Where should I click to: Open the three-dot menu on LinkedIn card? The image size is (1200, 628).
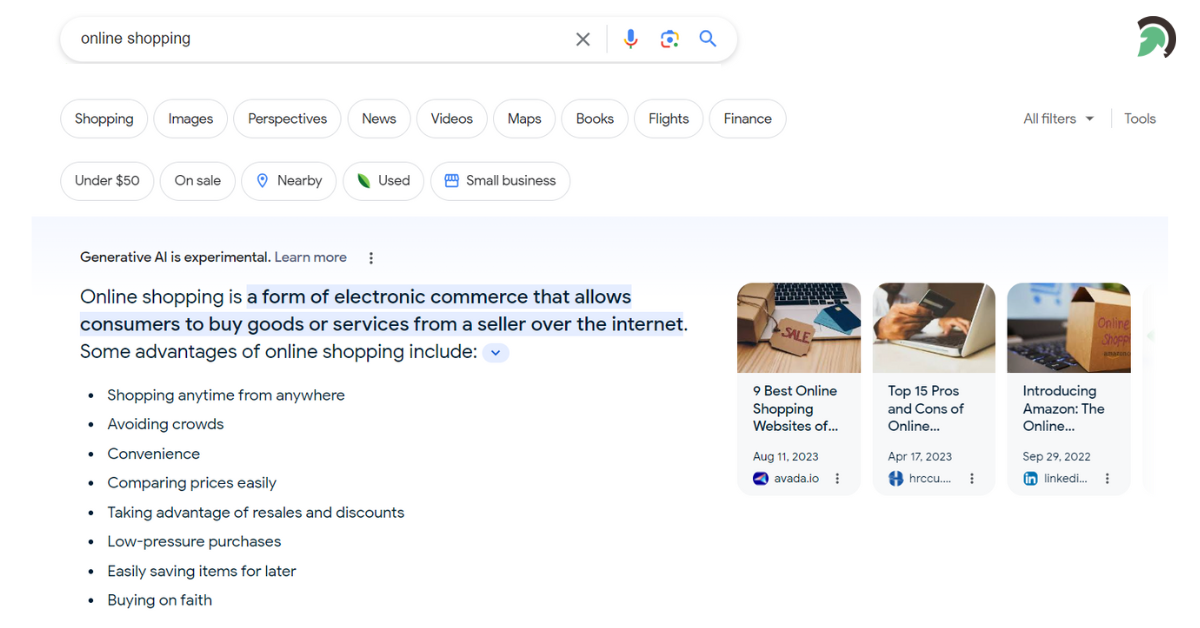click(1107, 479)
